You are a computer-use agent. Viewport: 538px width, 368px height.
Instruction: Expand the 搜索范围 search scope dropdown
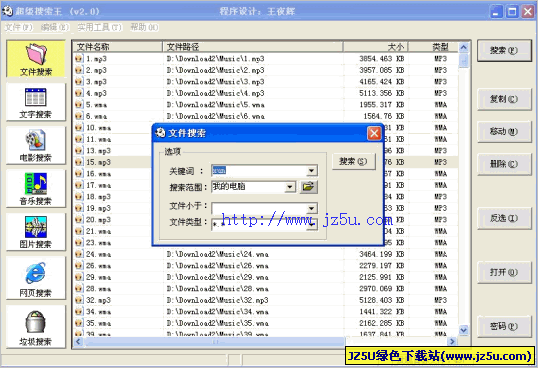pyautogui.click(x=290, y=187)
